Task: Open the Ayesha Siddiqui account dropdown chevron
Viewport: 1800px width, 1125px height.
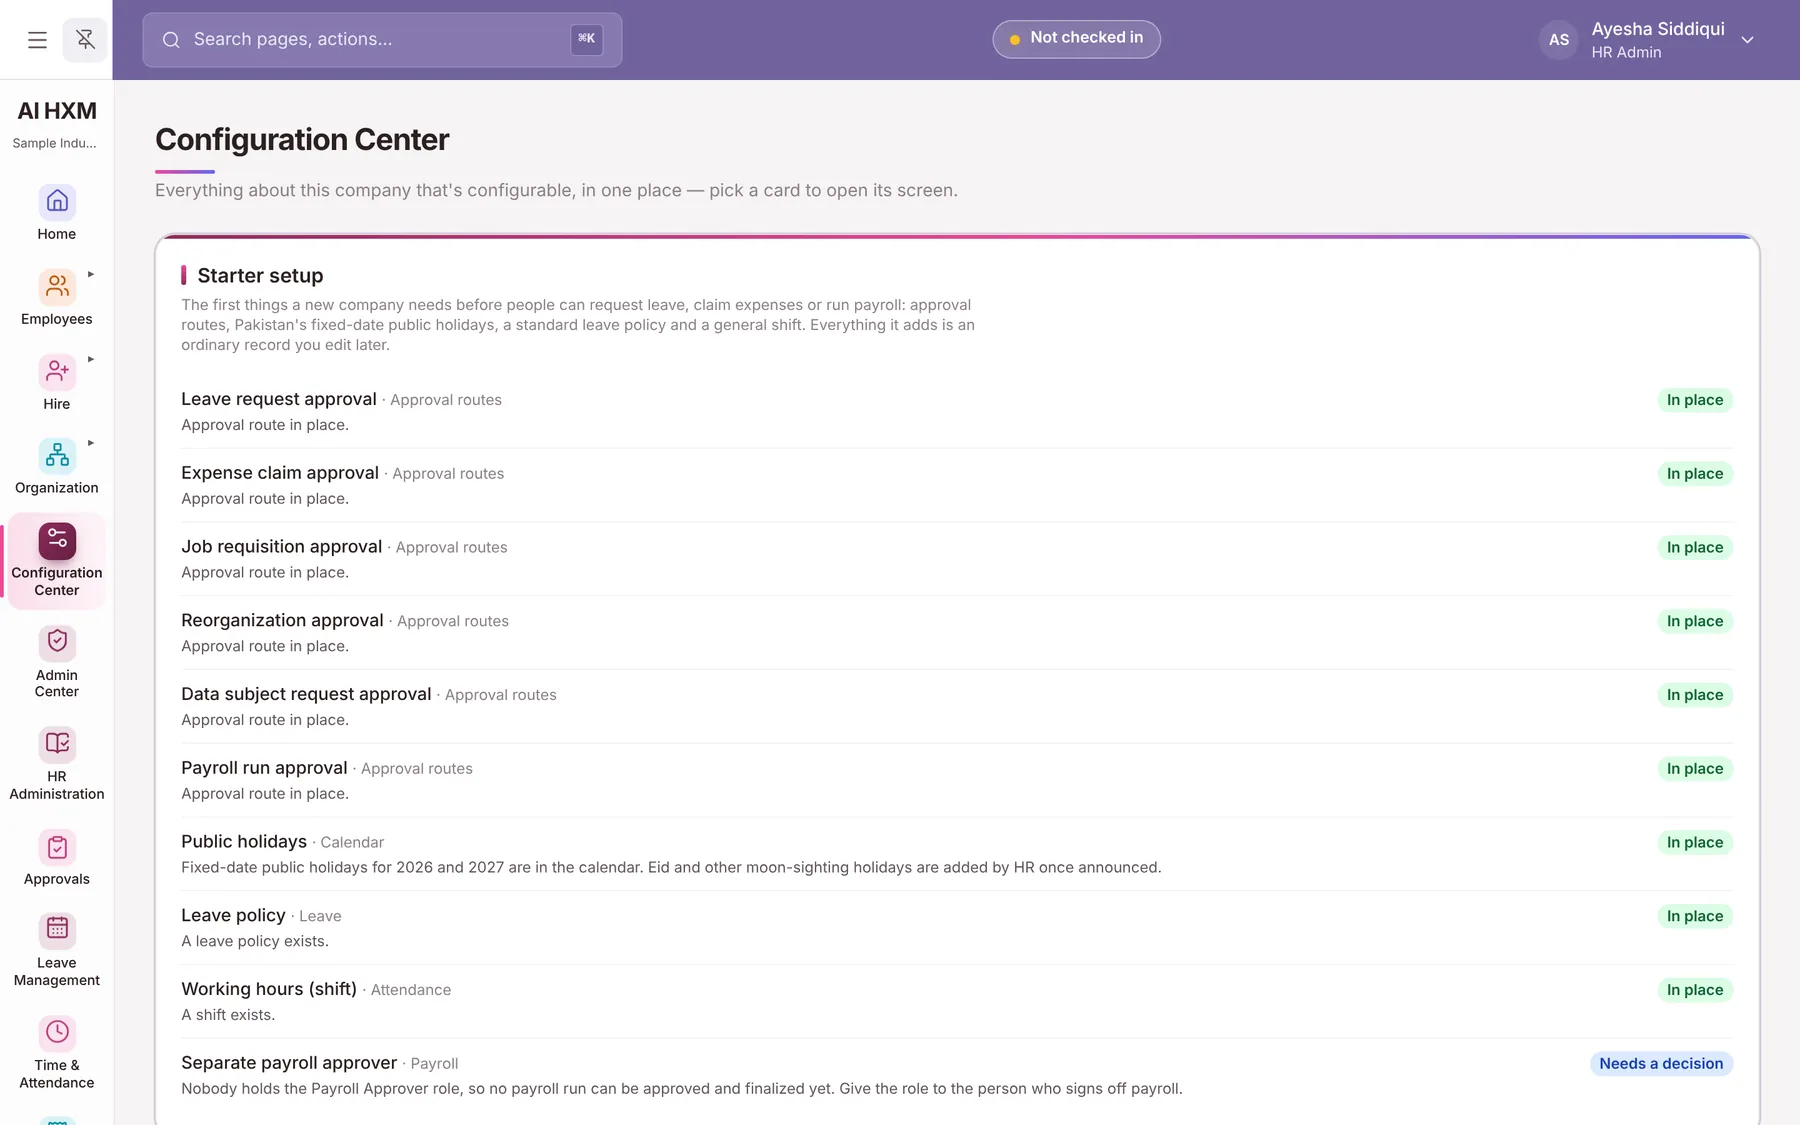Action: [x=1747, y=40]
